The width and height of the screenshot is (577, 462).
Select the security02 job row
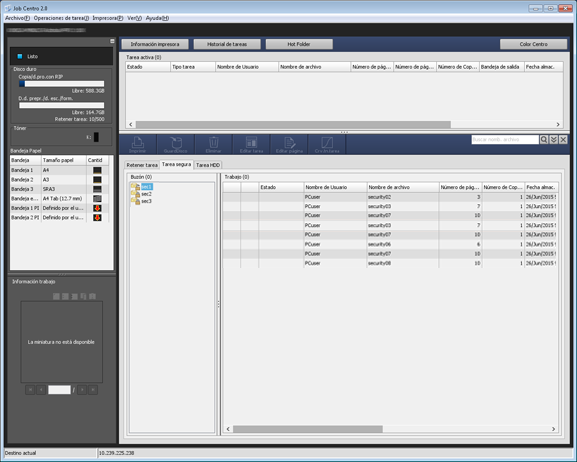pos(390,197)
